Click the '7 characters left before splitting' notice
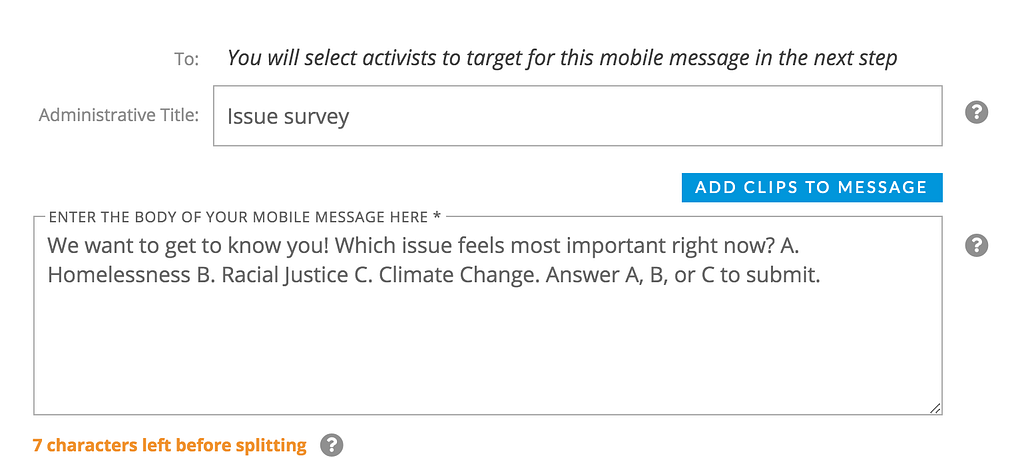 click(169, 445)
